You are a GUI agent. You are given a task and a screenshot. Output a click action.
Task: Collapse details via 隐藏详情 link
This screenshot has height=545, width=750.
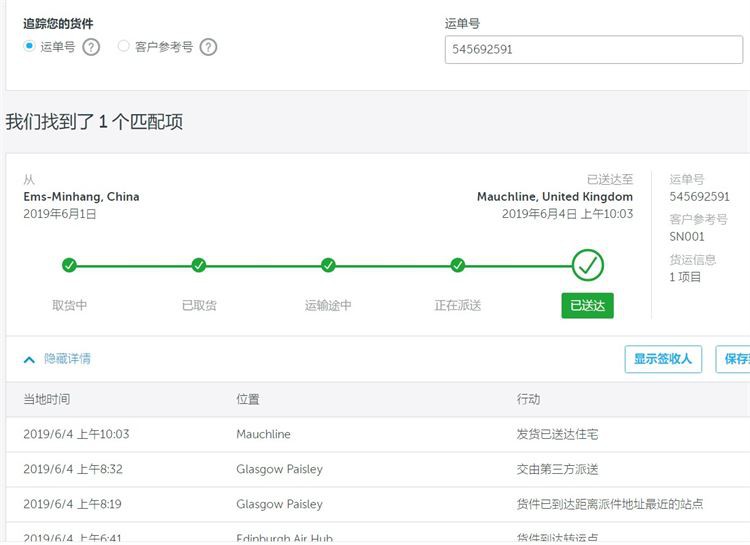tap(67, 359)
